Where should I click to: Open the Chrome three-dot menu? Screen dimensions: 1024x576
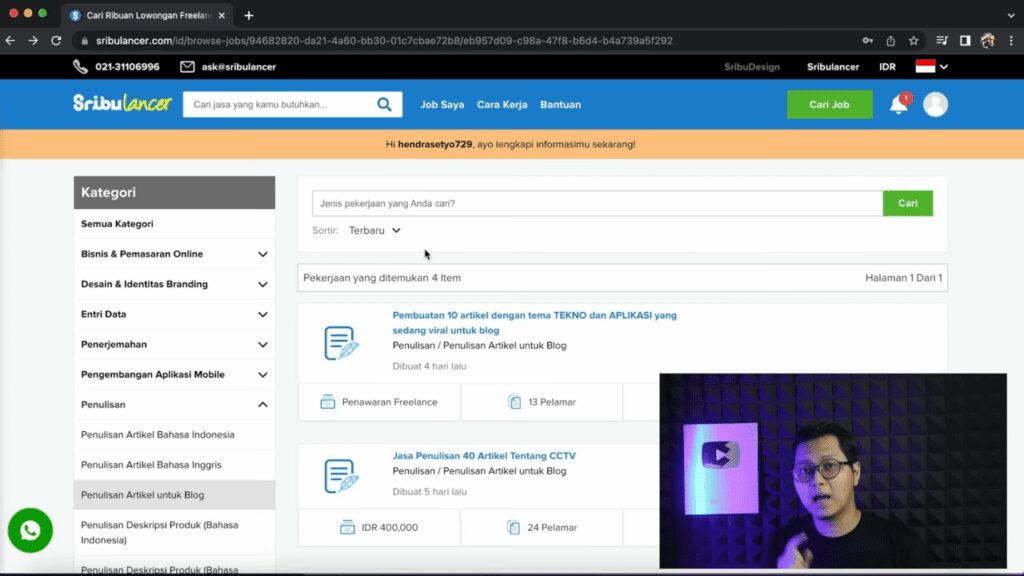(x=1011, y=40)
